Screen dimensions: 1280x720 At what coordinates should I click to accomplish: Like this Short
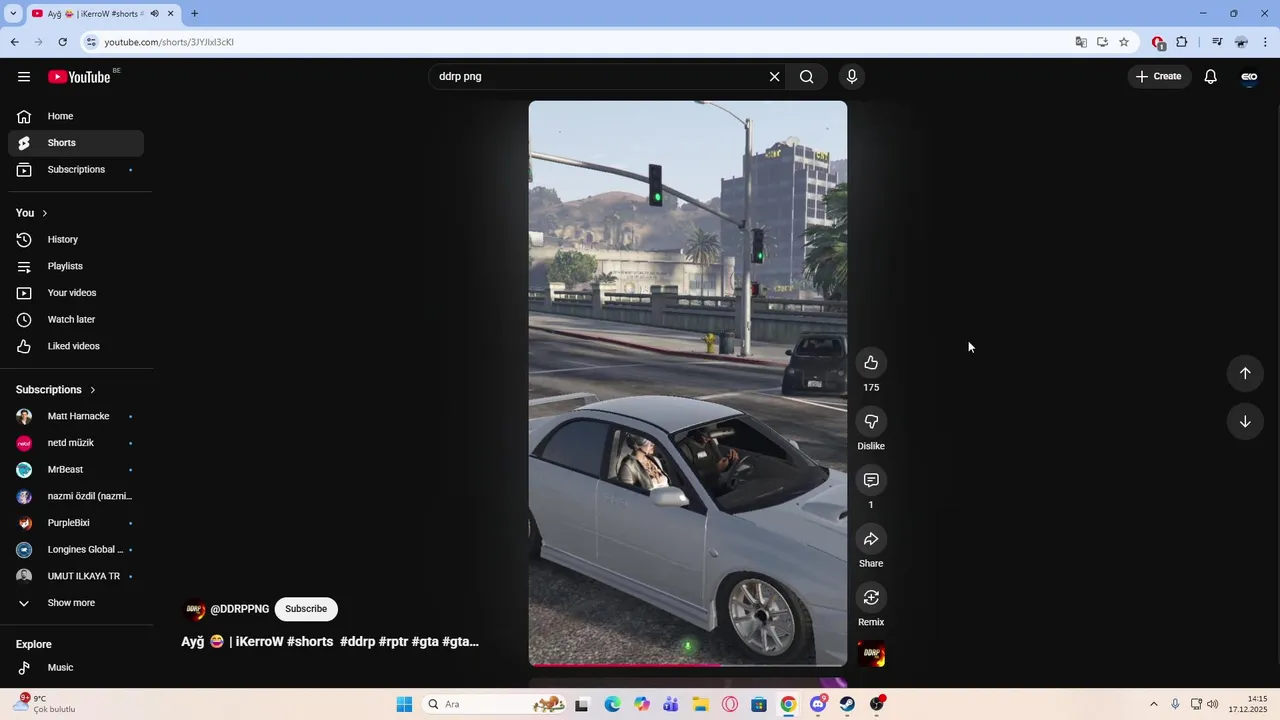coord(871,363)
